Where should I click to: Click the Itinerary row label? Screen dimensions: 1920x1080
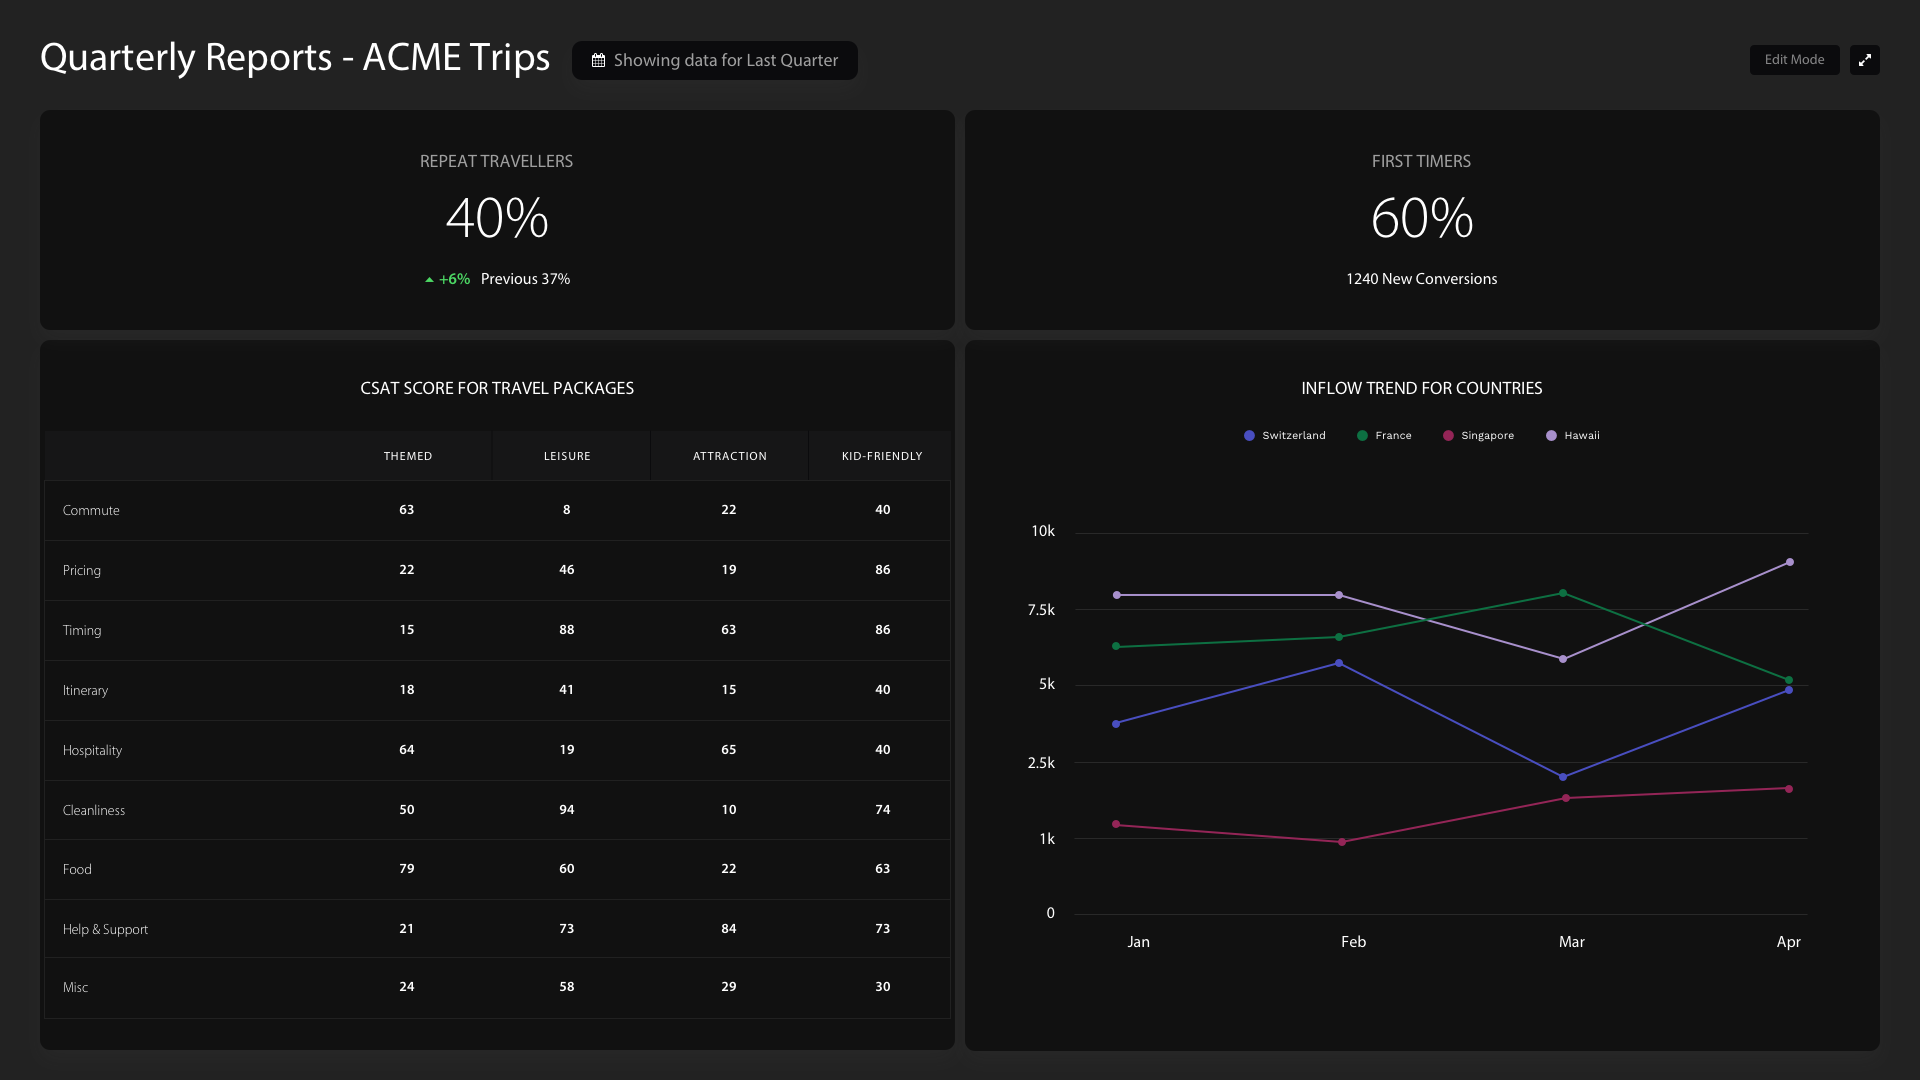click(x=85, y=691)
